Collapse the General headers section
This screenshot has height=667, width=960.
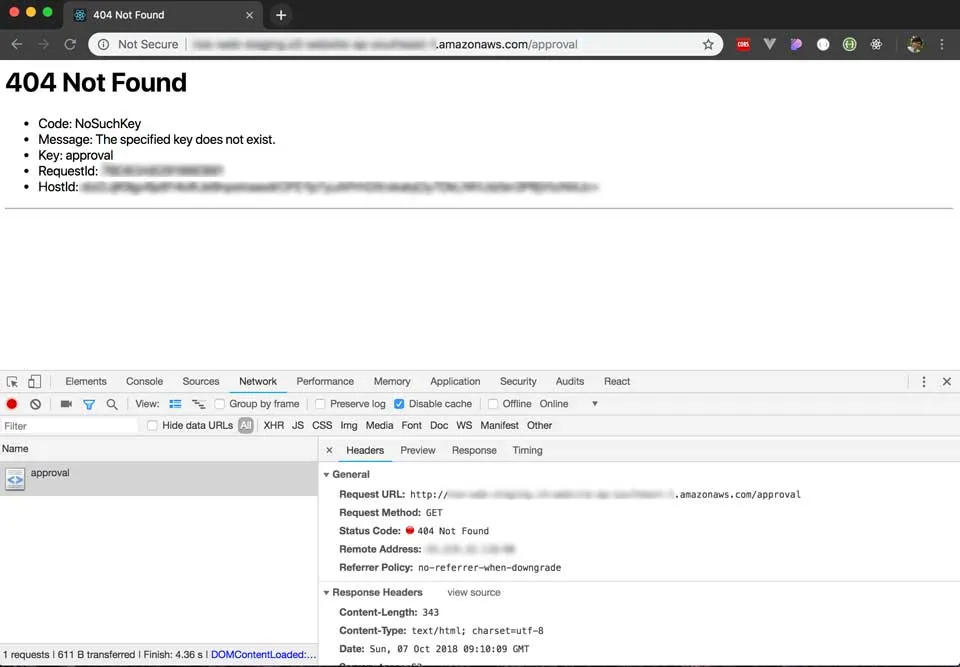pyautogui.click(x=327, y=475)
